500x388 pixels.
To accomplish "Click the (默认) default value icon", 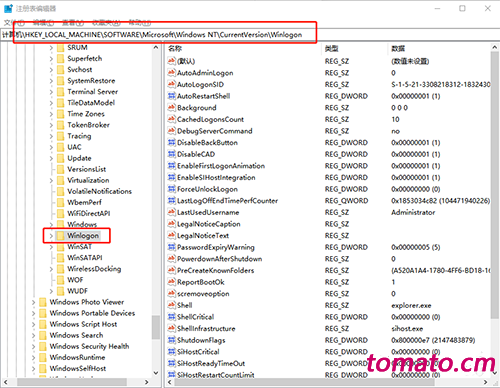I will point(171,61).
